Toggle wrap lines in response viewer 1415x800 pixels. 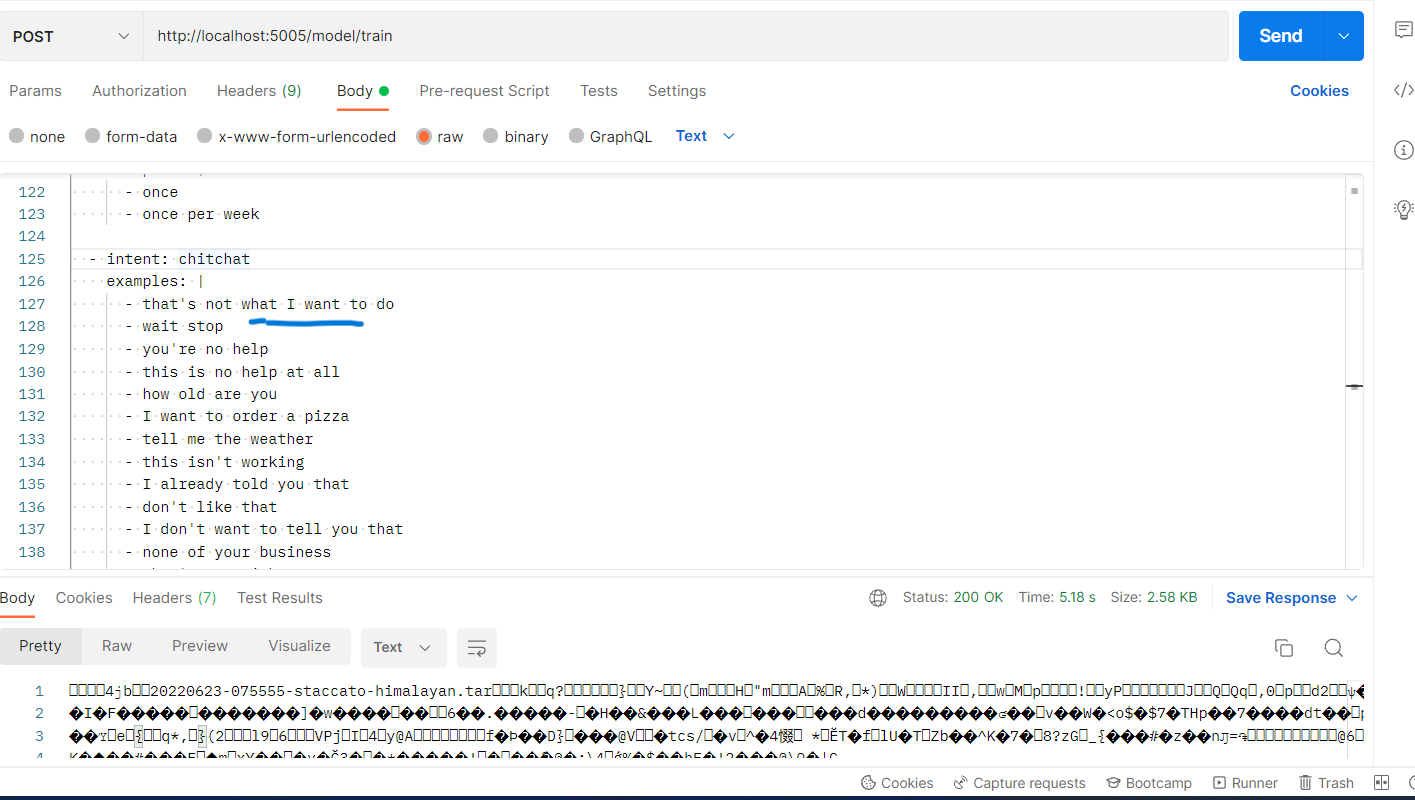(x=477, y=648)
